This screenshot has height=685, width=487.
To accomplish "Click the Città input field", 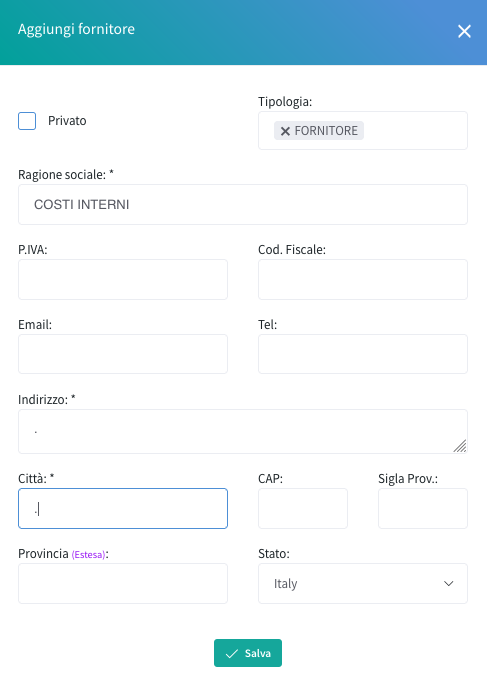I will click(123, 509).
